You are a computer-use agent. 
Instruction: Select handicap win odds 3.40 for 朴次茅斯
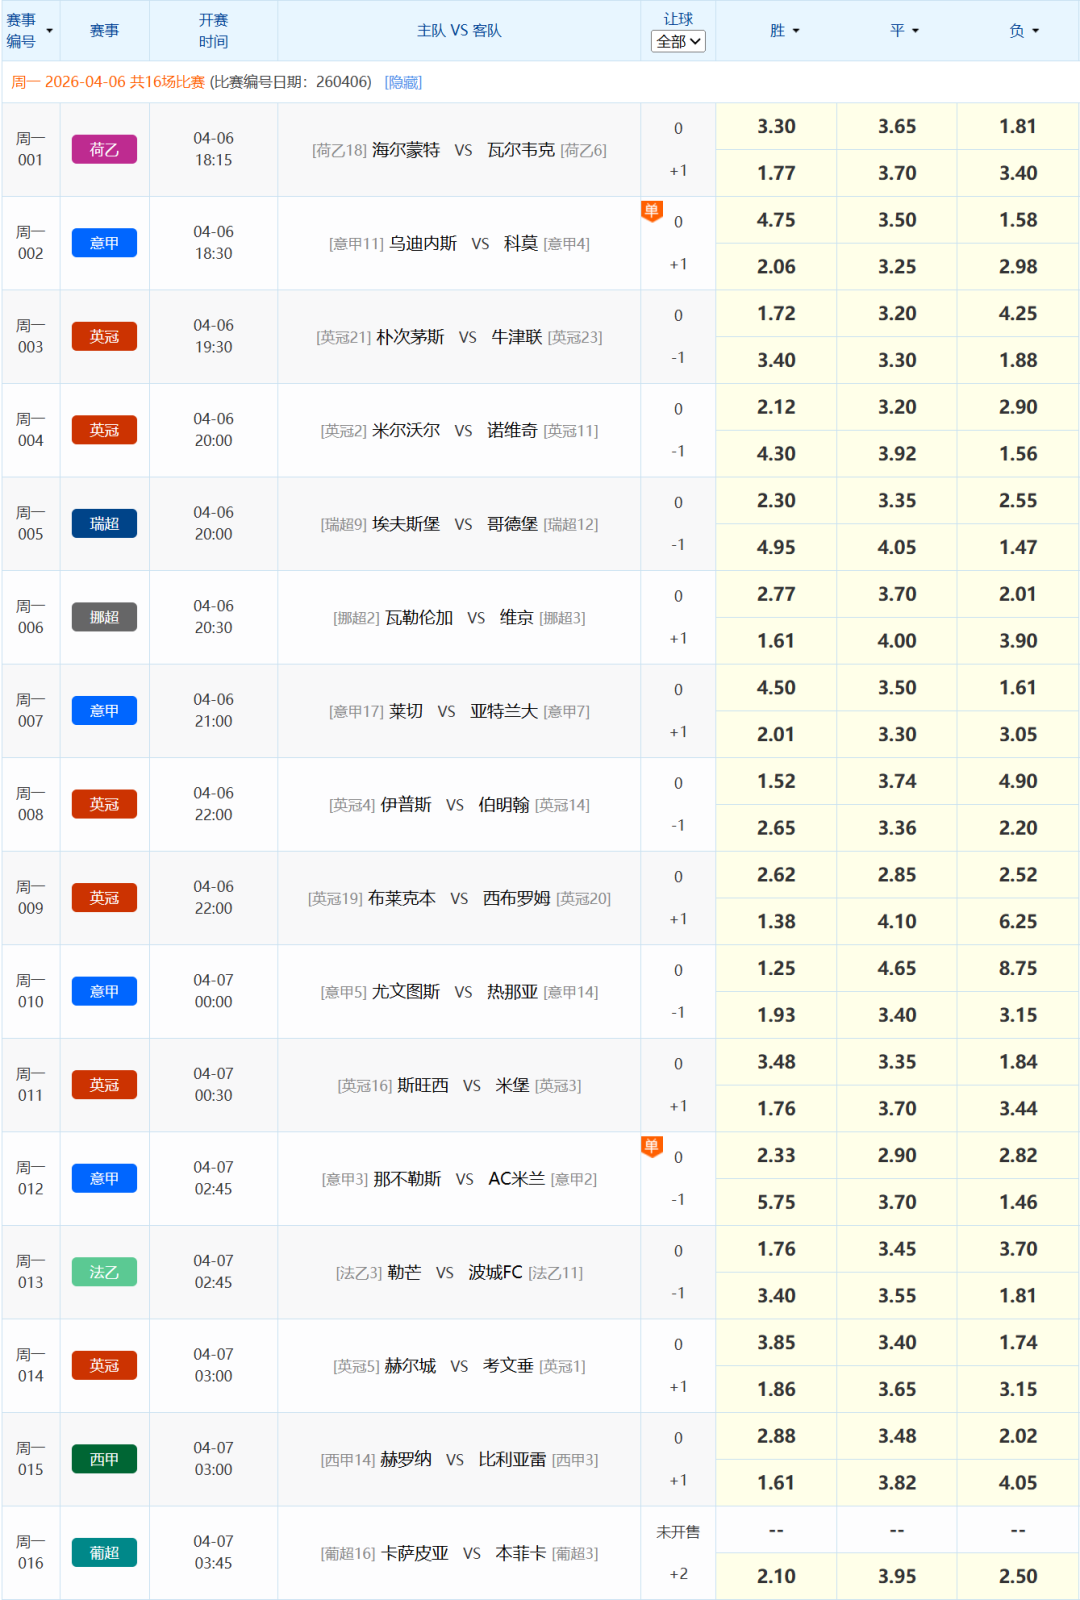(776, 360)
